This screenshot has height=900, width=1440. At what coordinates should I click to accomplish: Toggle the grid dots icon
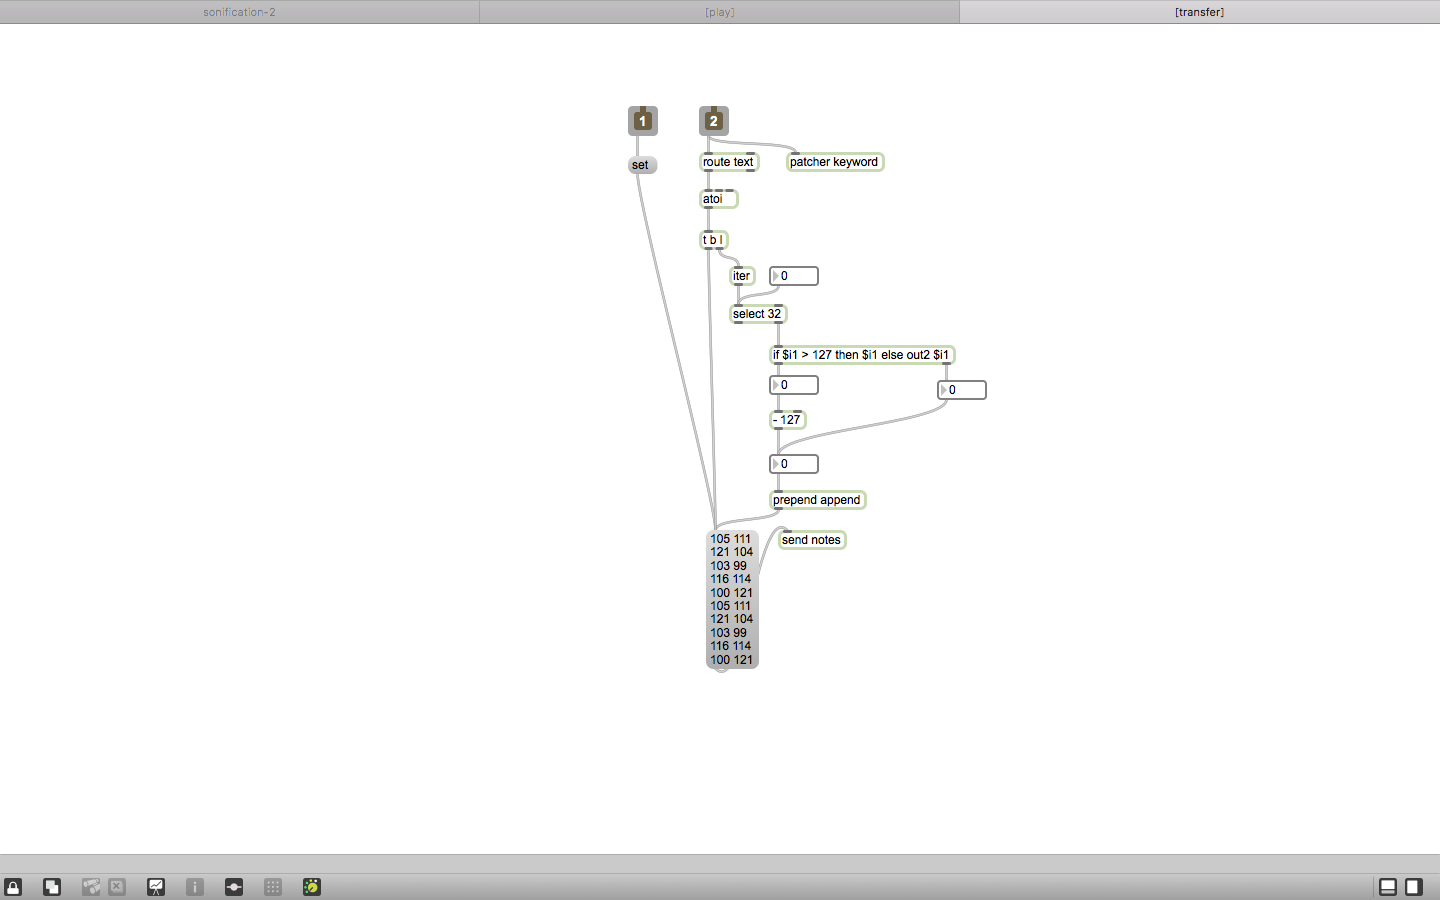tap(273, 887)
